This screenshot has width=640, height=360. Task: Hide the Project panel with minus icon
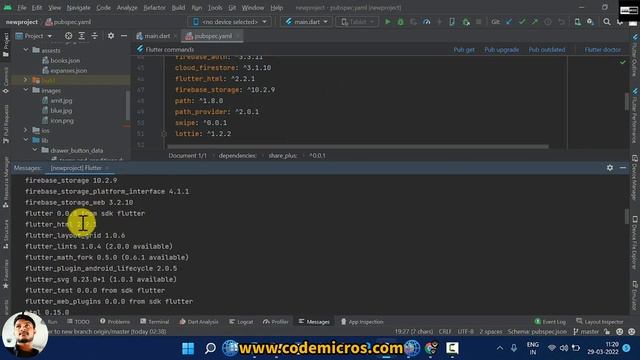[x=124, y=36]
